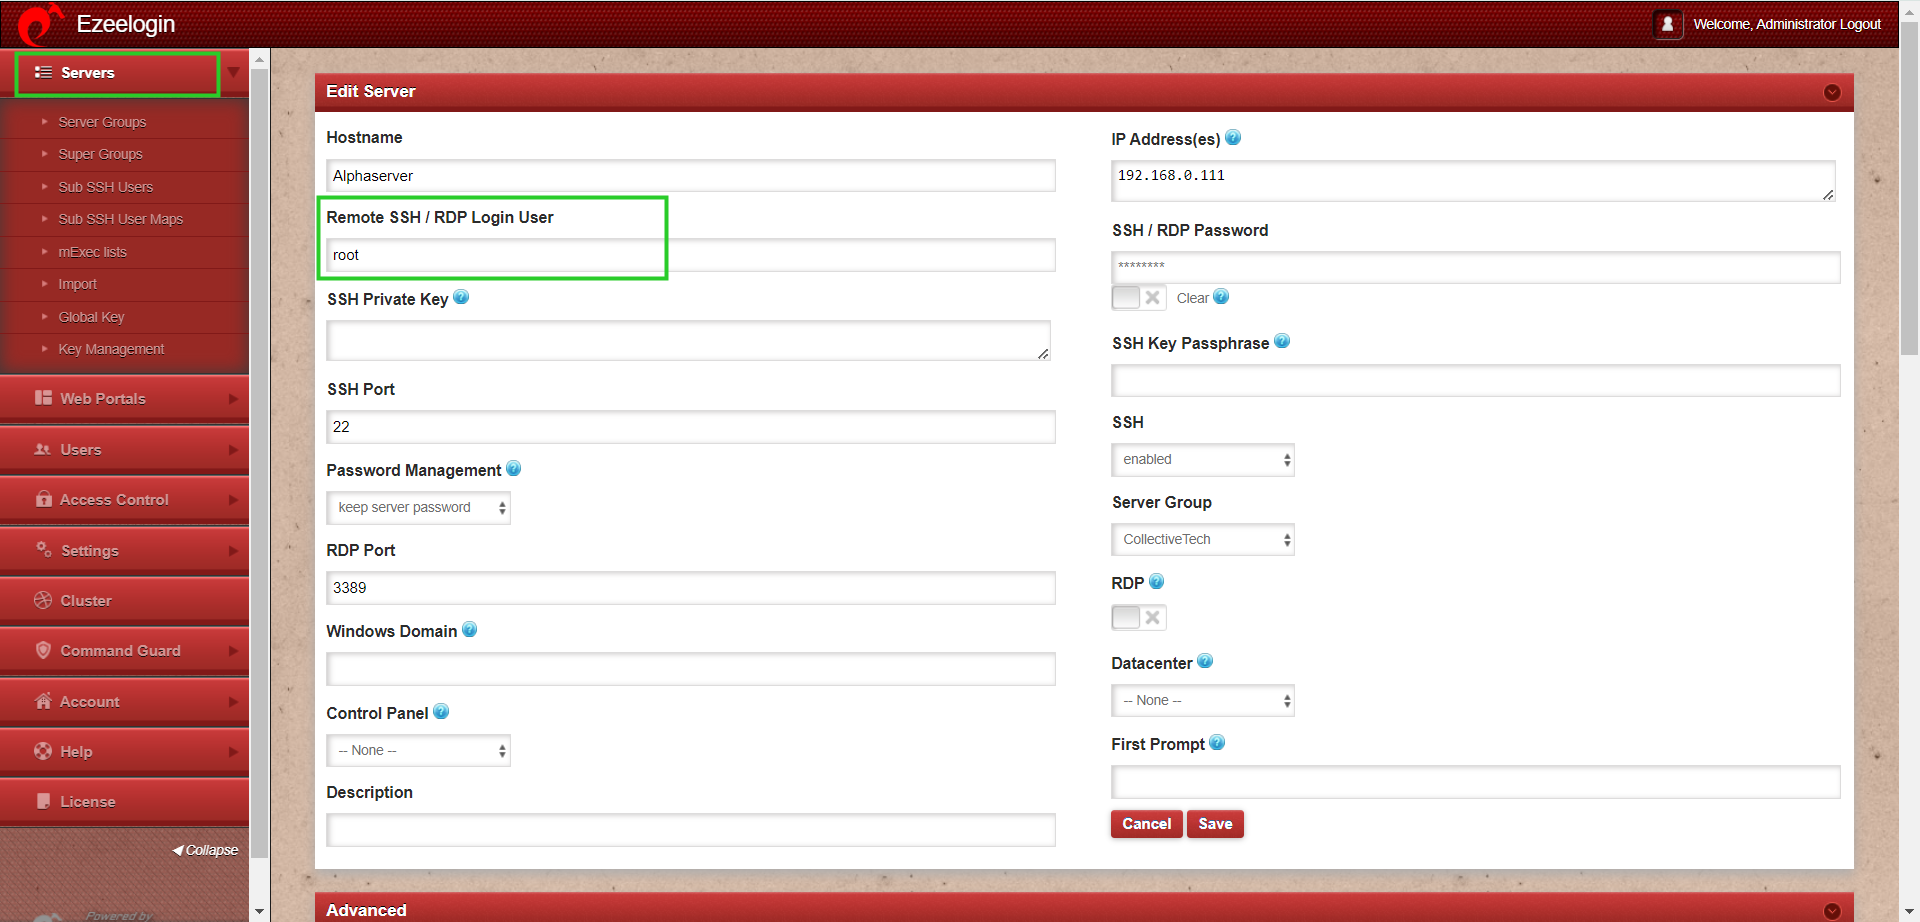Click the Cluster sidebar icon

tap(43, 600)
